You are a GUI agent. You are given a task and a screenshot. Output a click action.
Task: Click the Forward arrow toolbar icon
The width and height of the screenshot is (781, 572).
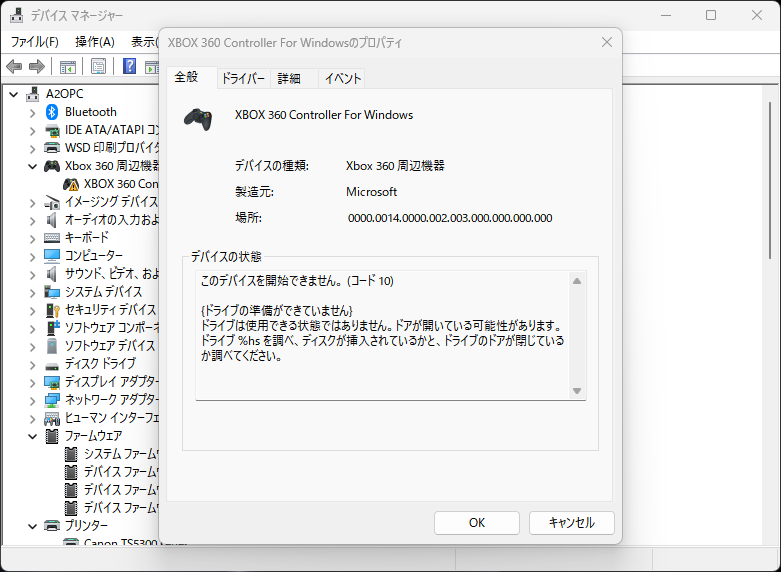pos(37,66)
